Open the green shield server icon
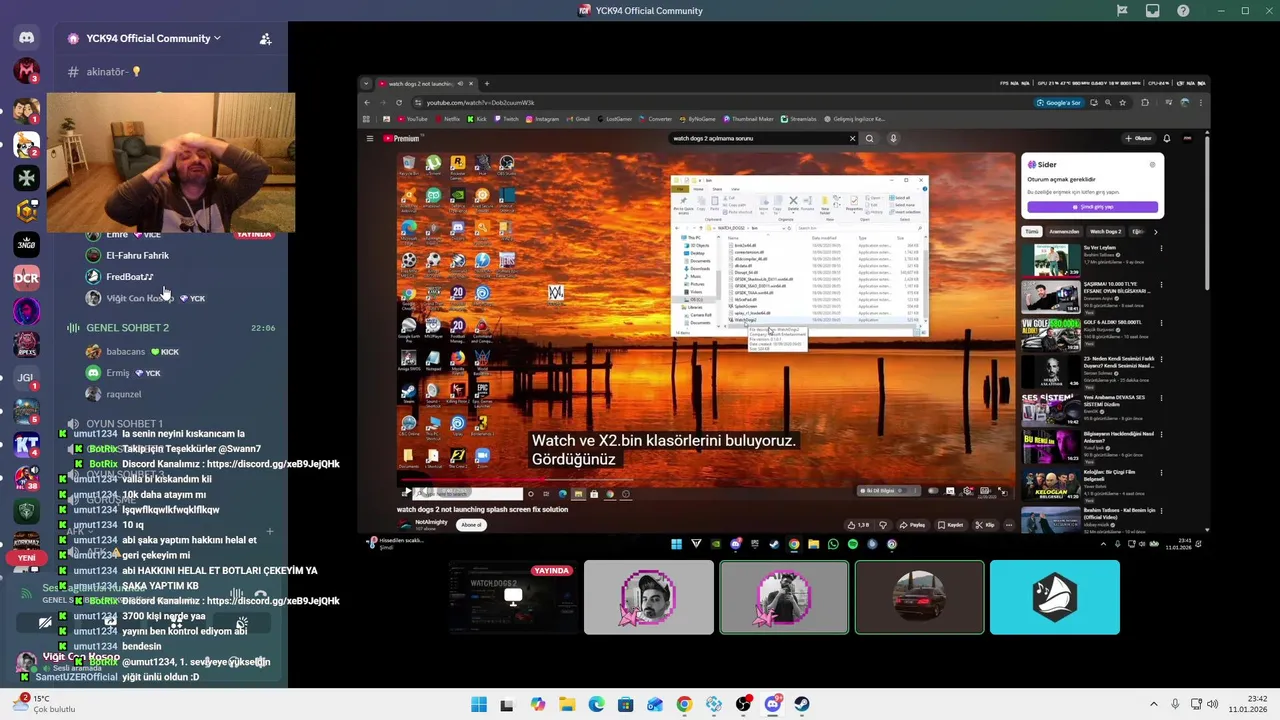Screen dimensions: 1280x720 [x=27, y=511]
